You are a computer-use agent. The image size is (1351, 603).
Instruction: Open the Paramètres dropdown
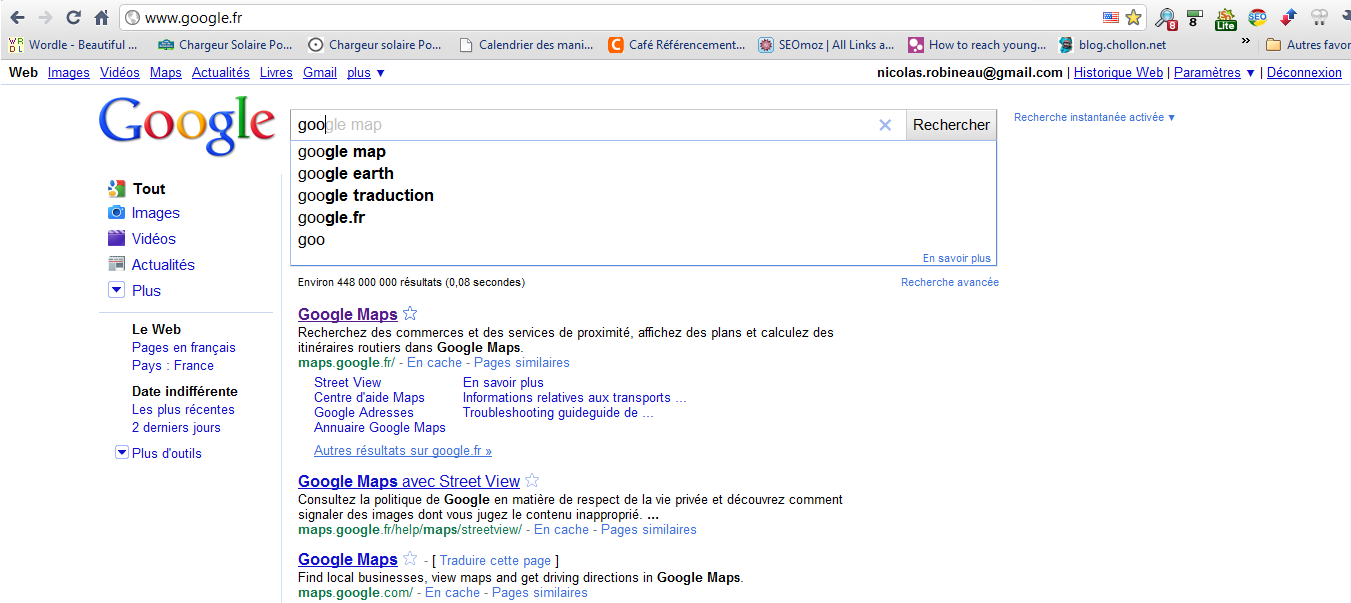click(x=1214, y=73)
